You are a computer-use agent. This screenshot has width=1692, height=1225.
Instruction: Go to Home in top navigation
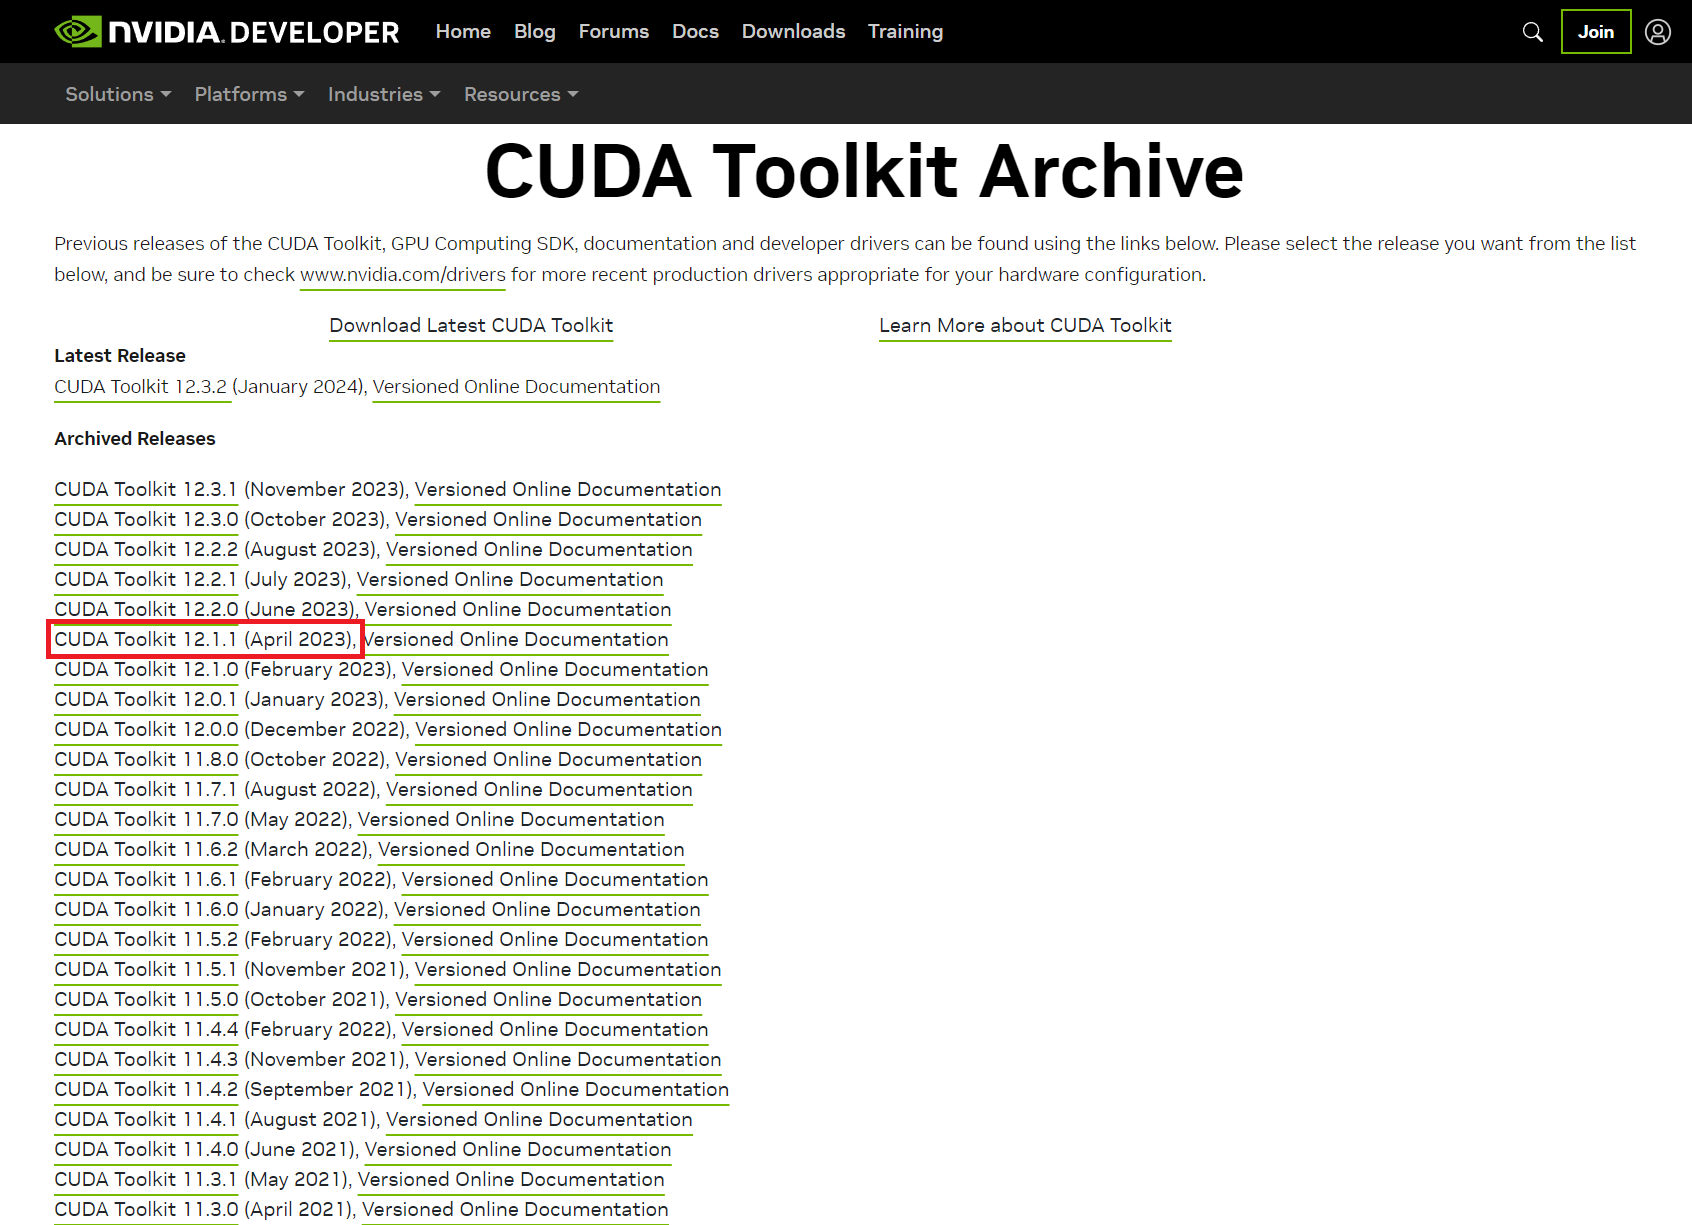click(463, 32)
